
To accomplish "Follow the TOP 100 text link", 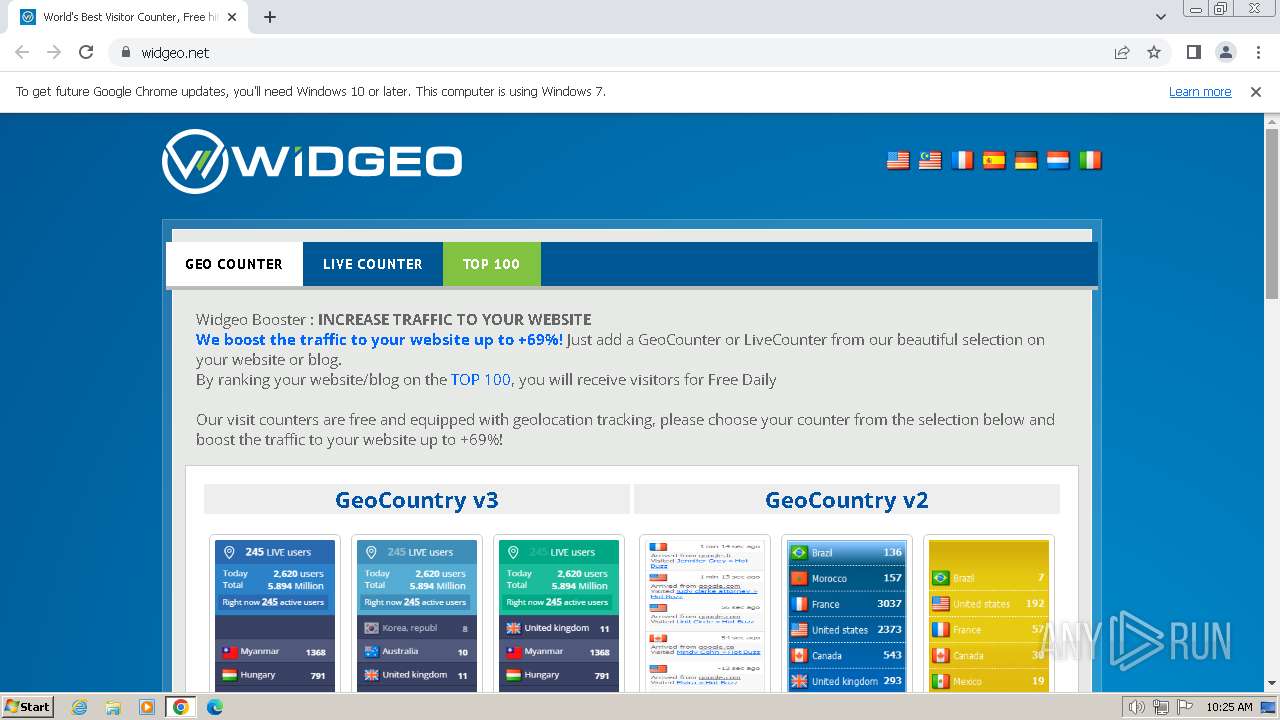I will click(481, 380).
